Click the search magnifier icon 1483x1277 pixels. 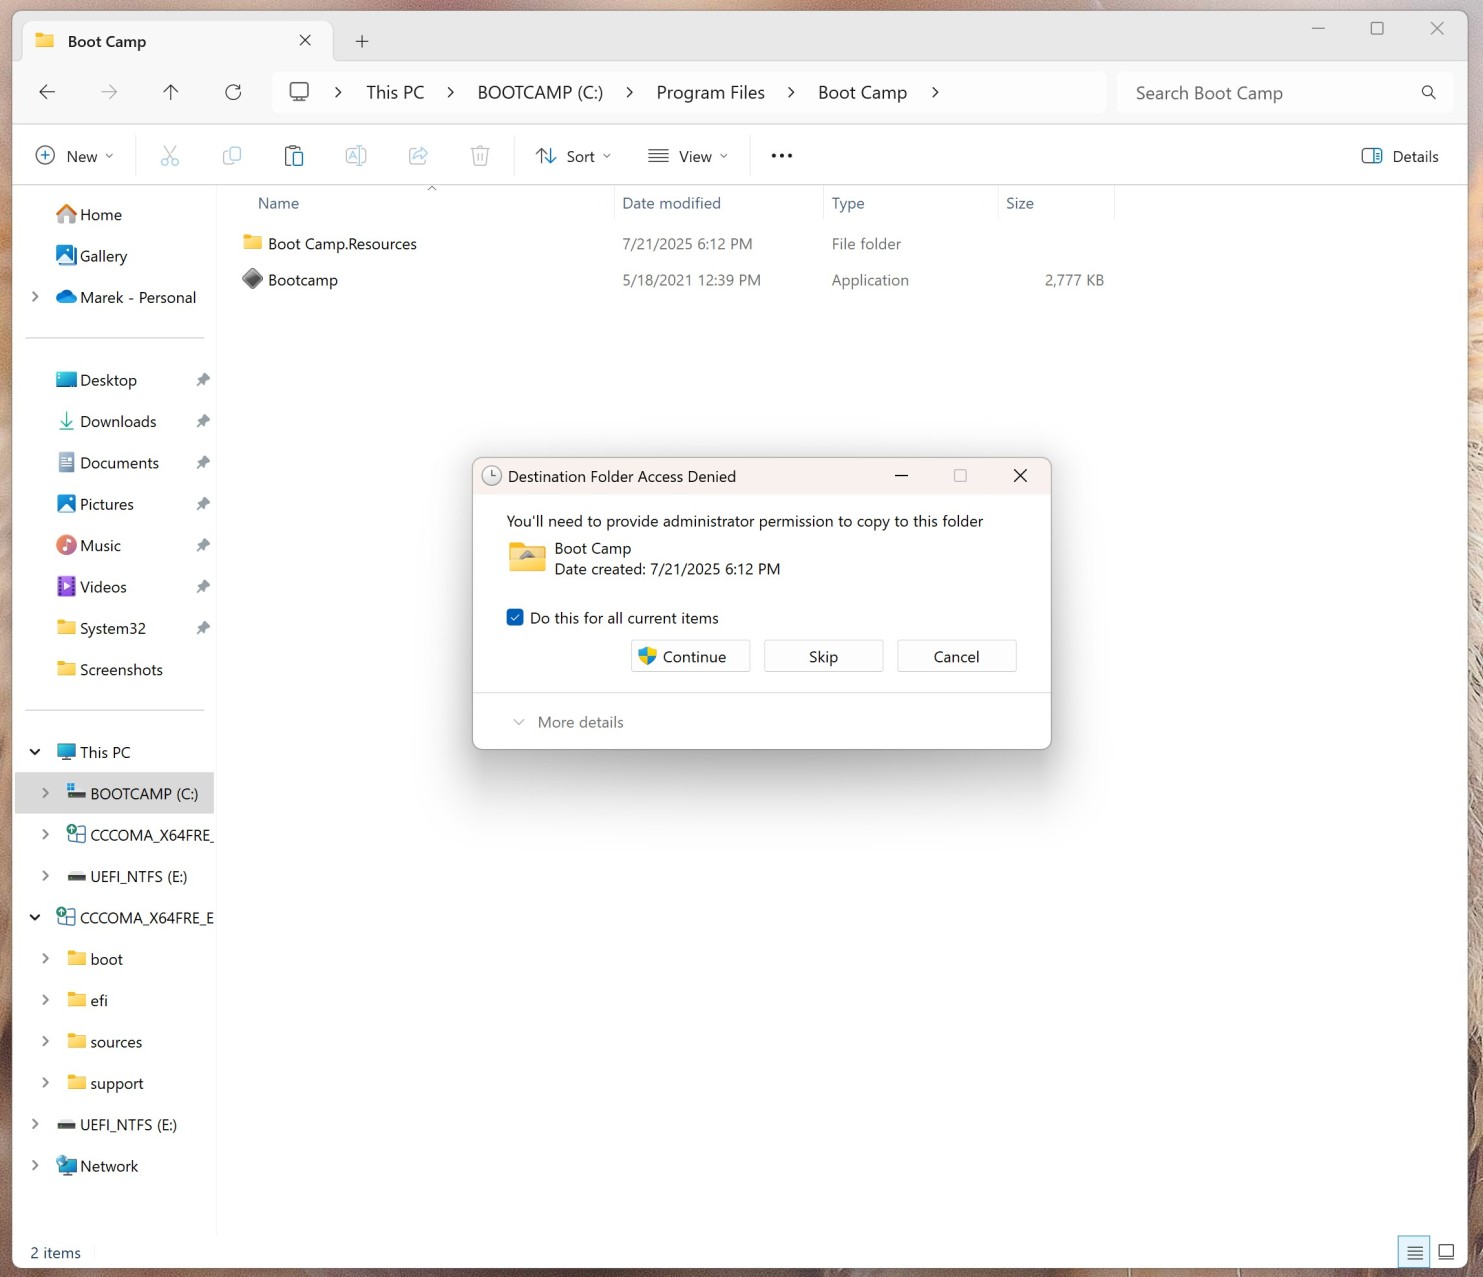[x=1429, y=93]
